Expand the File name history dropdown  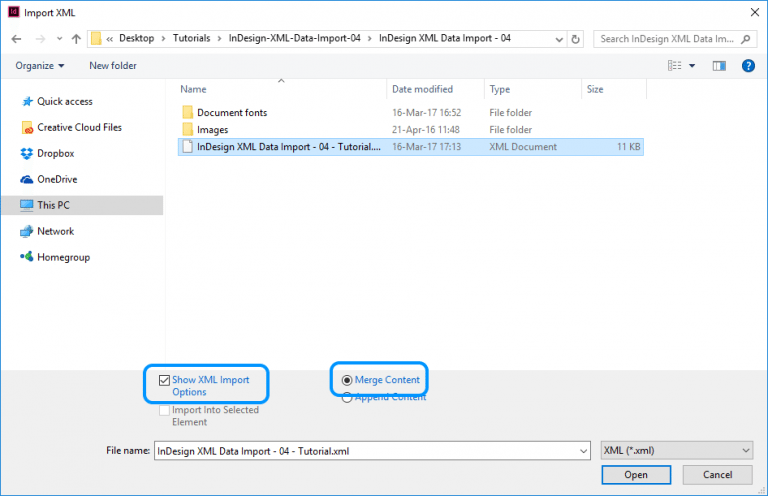pos(582,450)
